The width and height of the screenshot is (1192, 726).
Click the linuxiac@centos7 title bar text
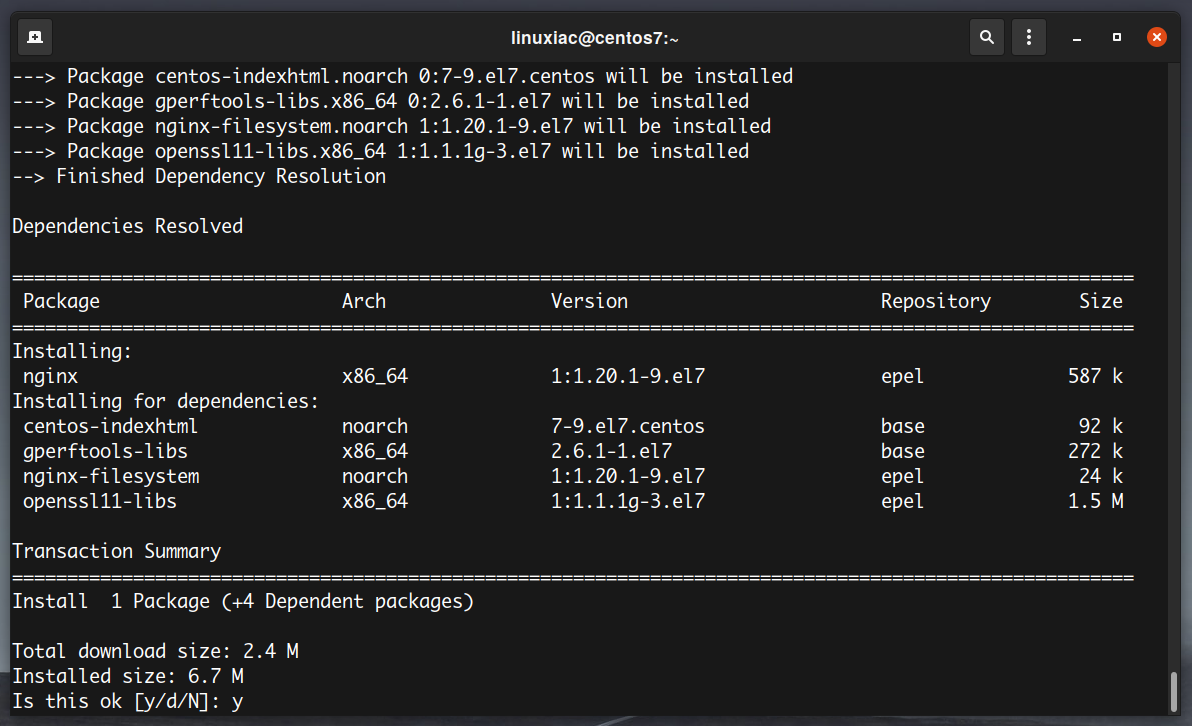[x=595, y=36]
